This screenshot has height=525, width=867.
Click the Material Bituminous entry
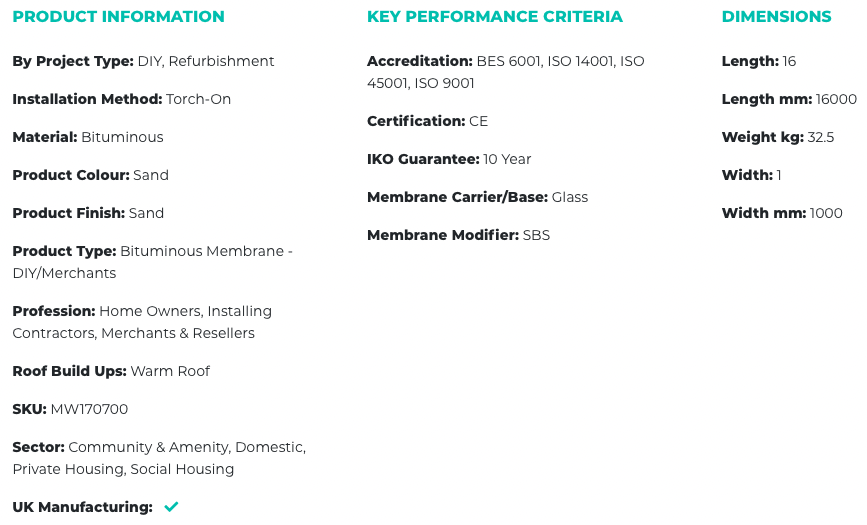tap(88, 137)
